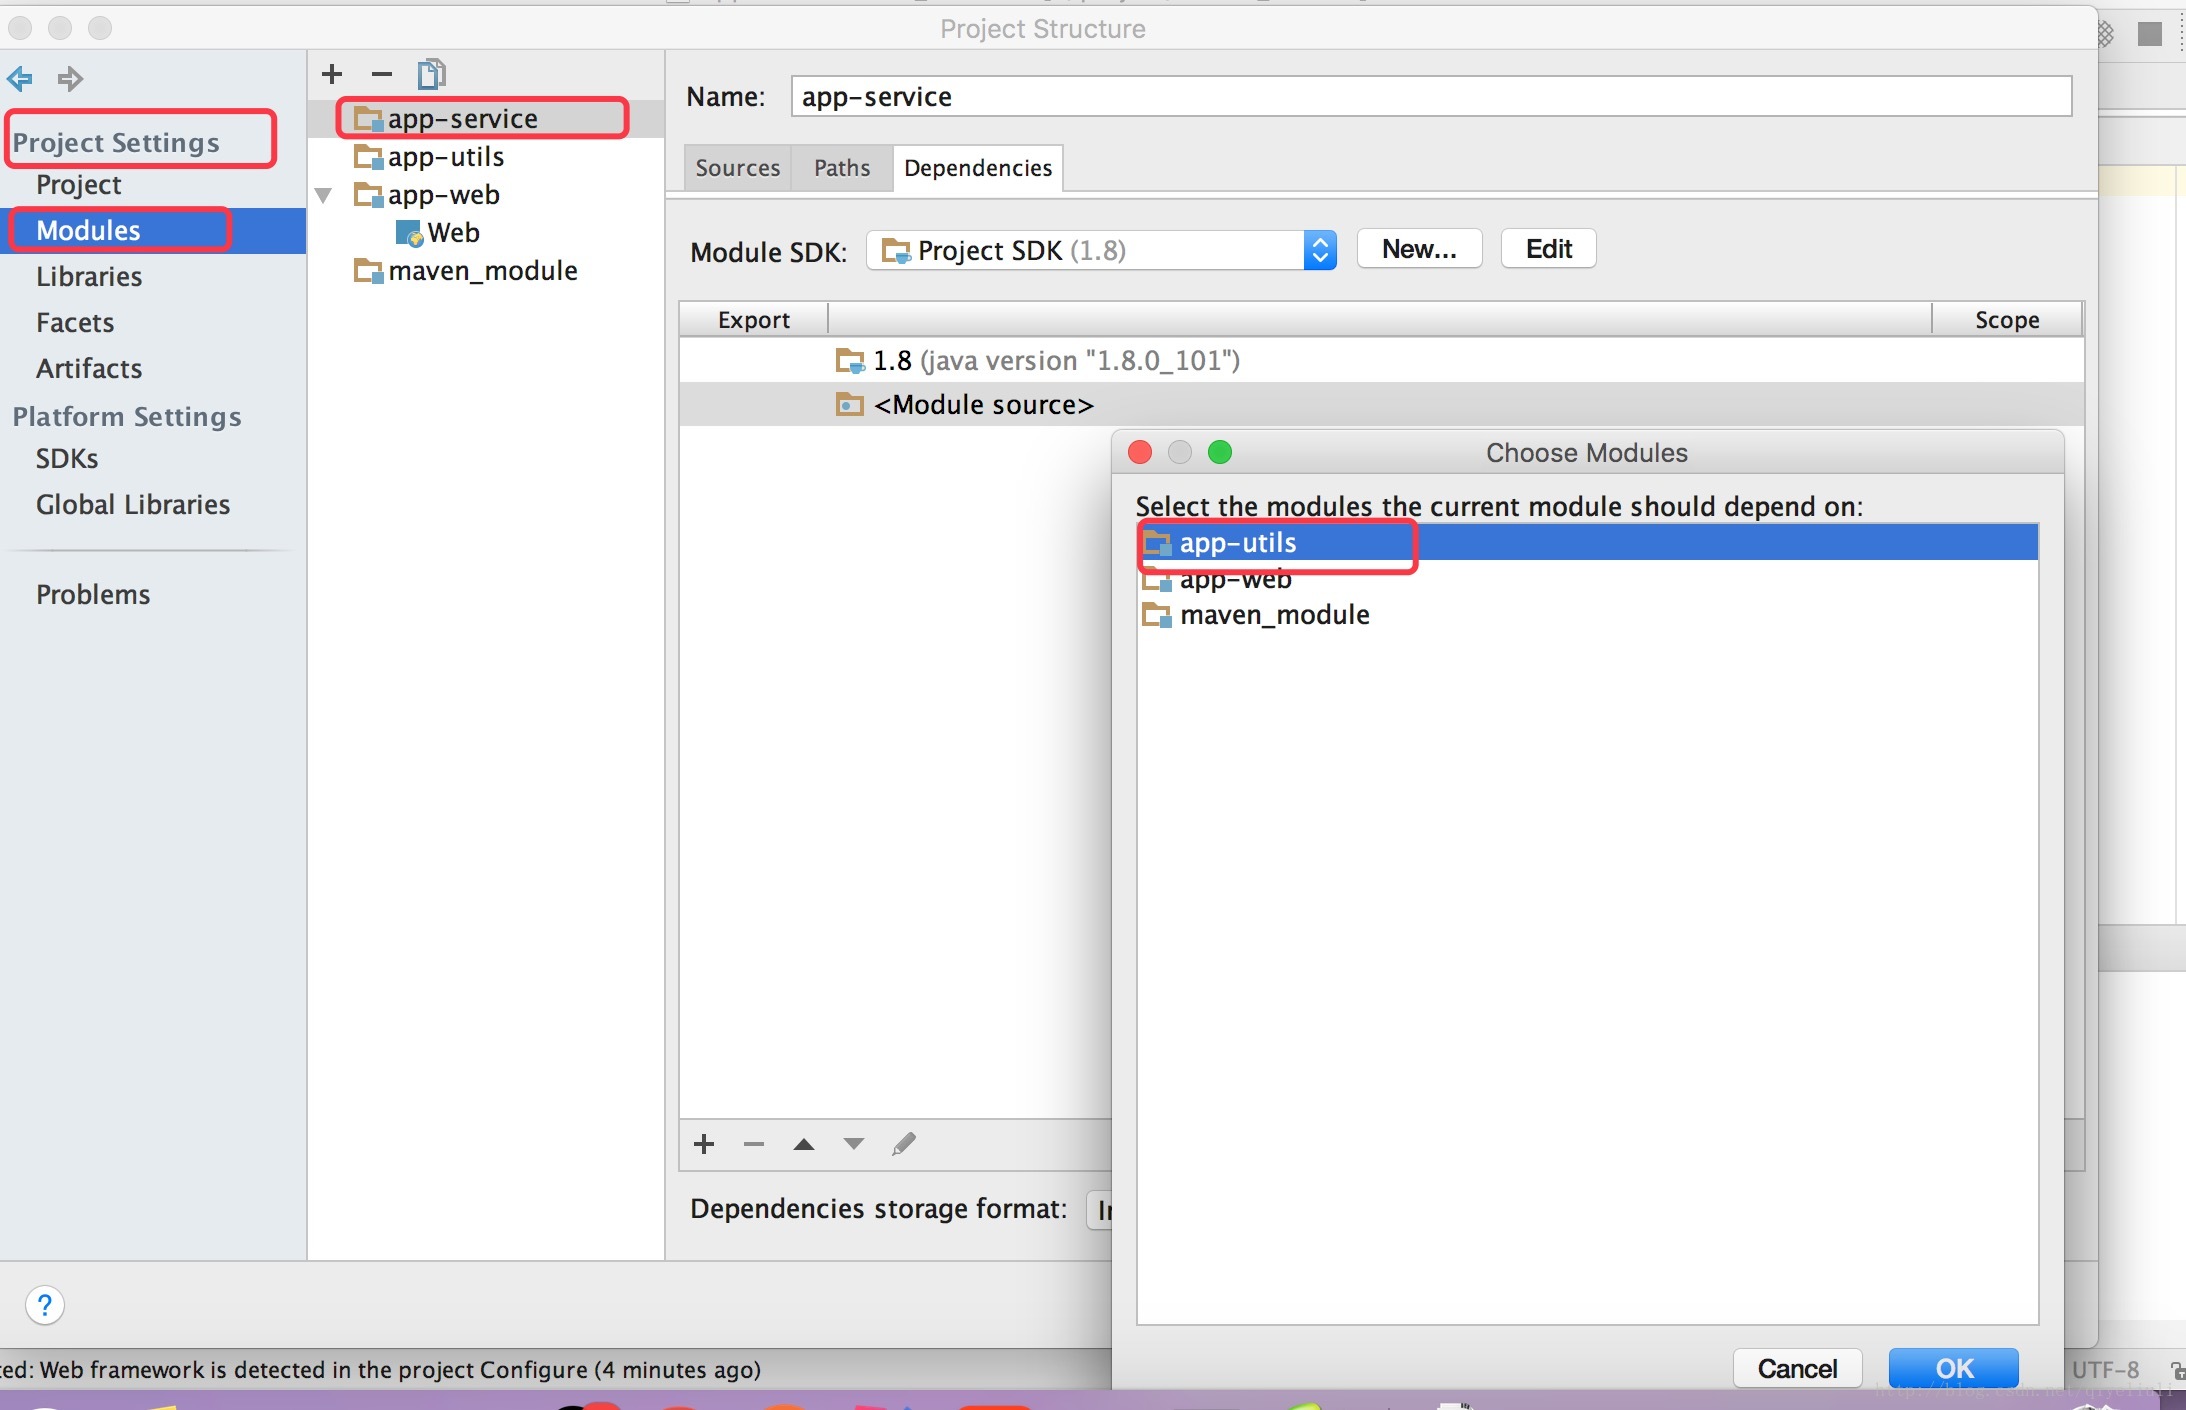Select the <Module source> dependency row

pyautogui.click(x=1381, y=405)
